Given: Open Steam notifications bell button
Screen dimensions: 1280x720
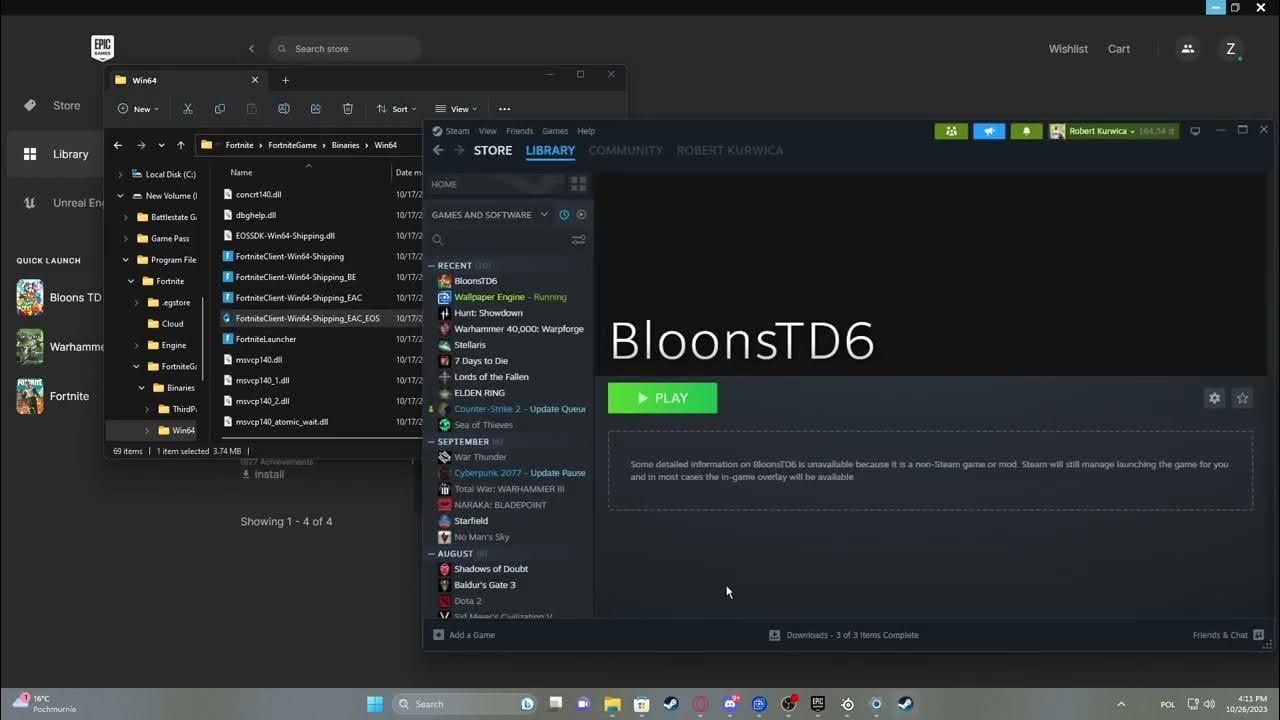Looking at the screenshot, I should [1026, 131].
